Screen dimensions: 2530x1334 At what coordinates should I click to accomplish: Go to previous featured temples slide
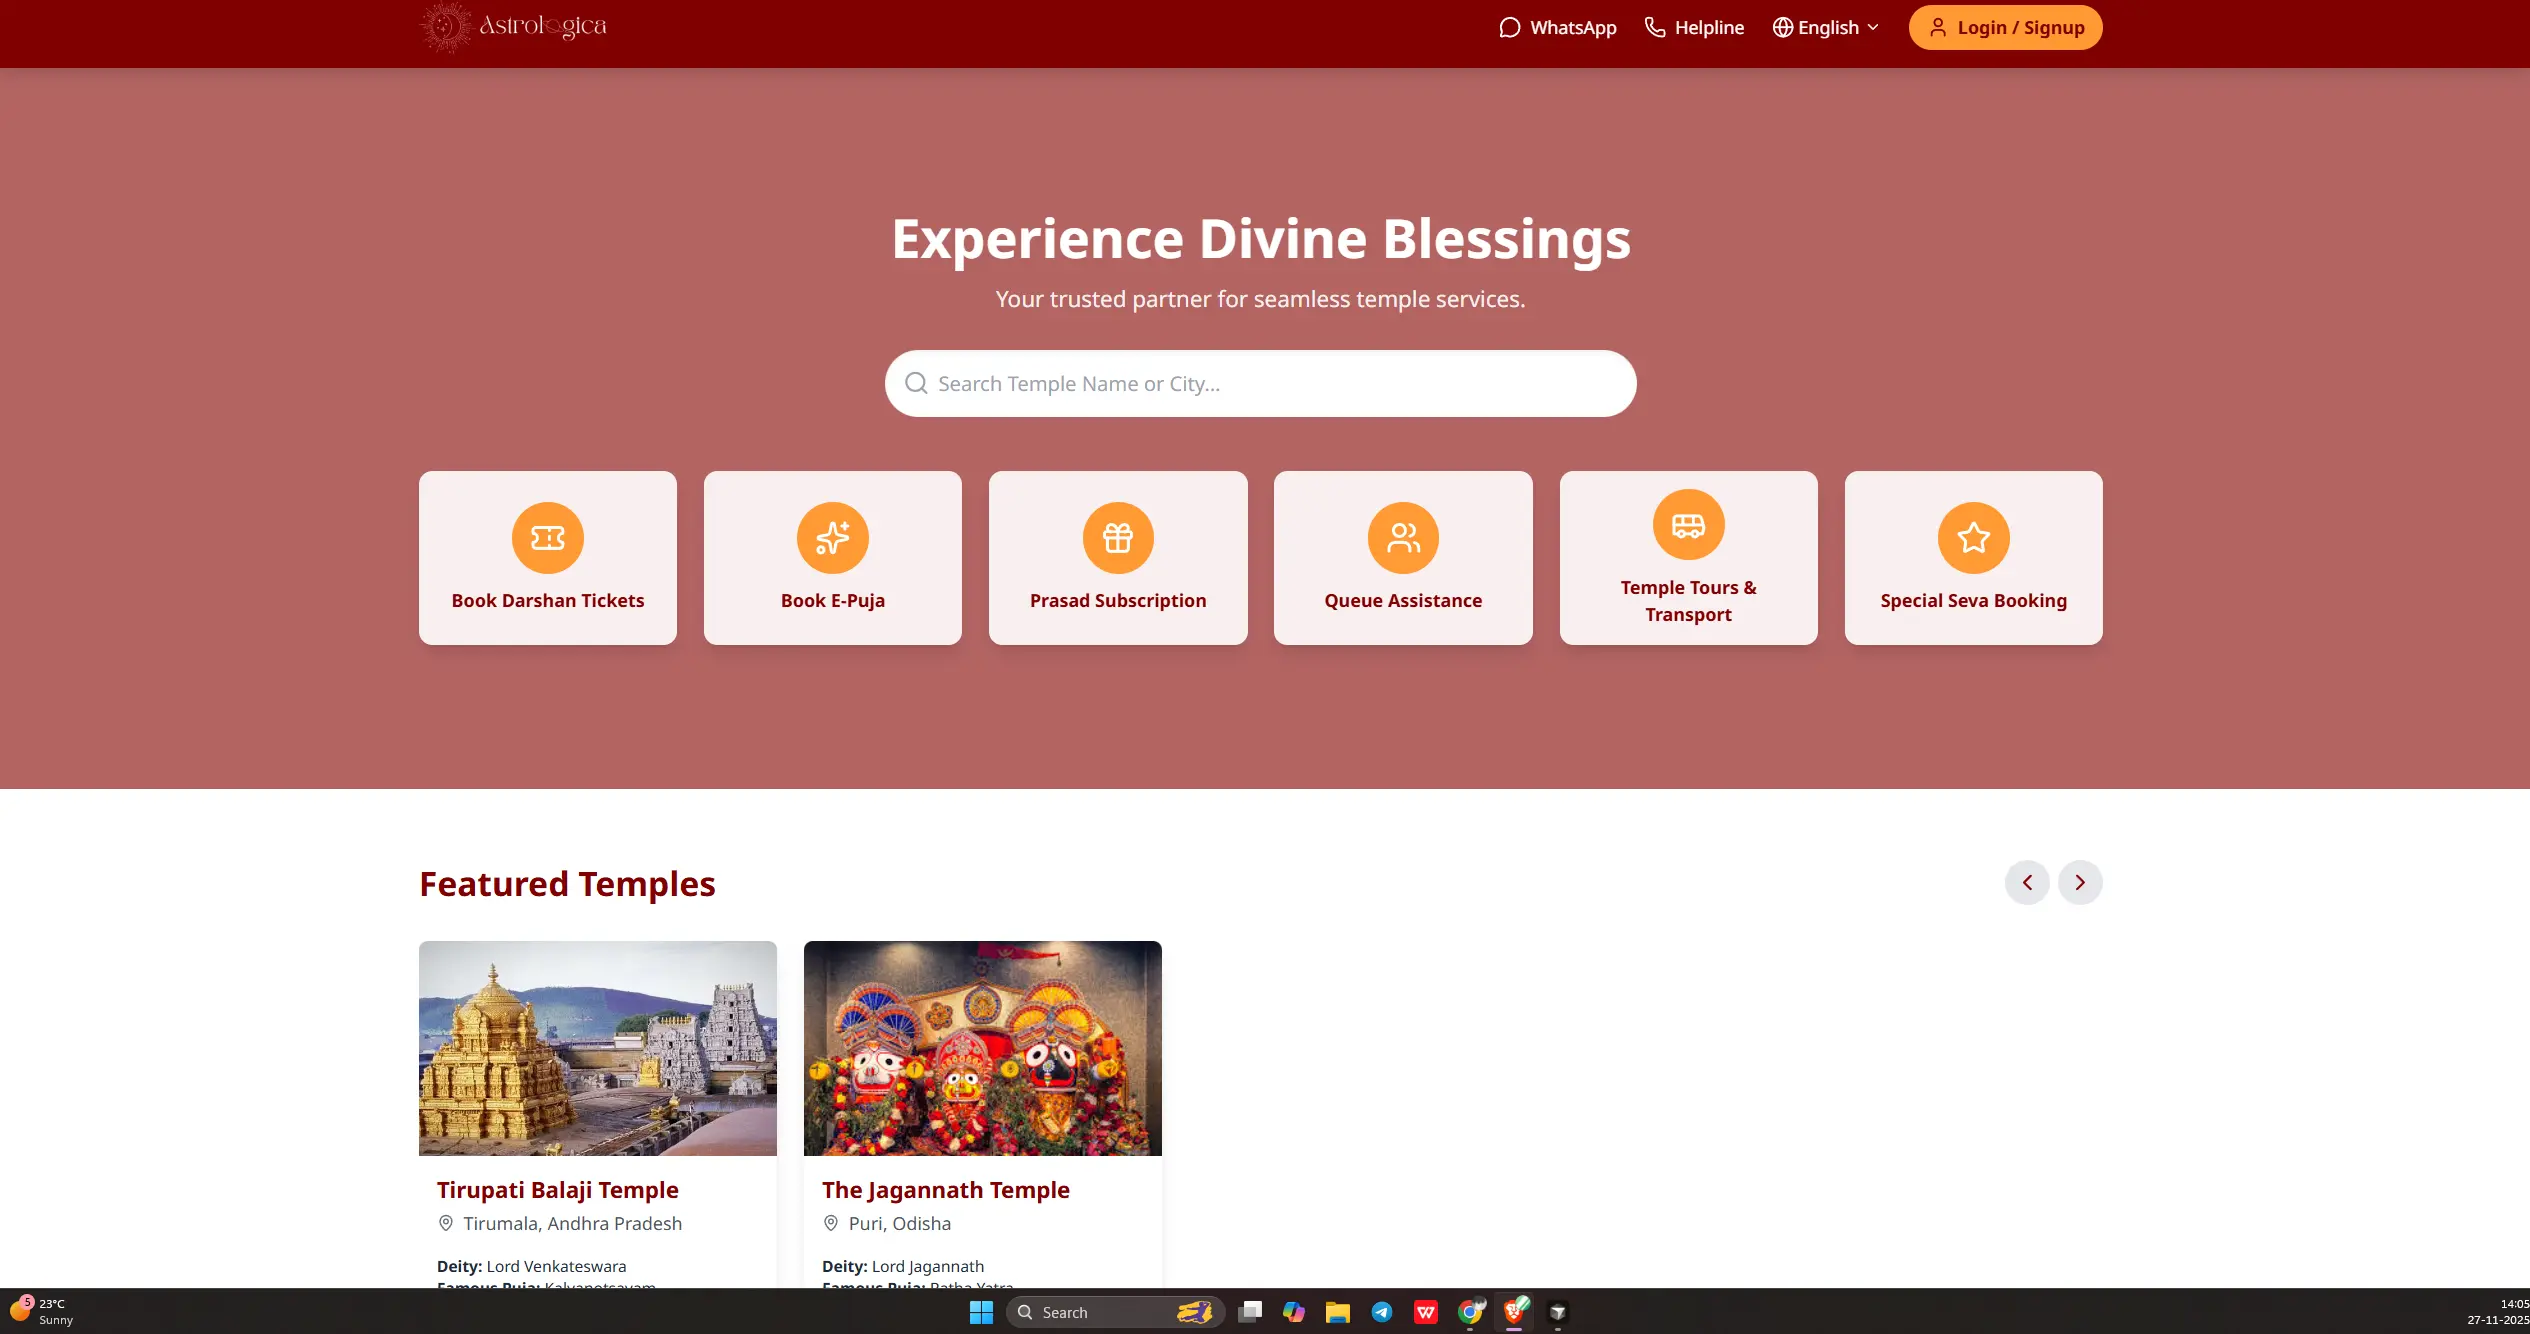[x=2027, y=883]
